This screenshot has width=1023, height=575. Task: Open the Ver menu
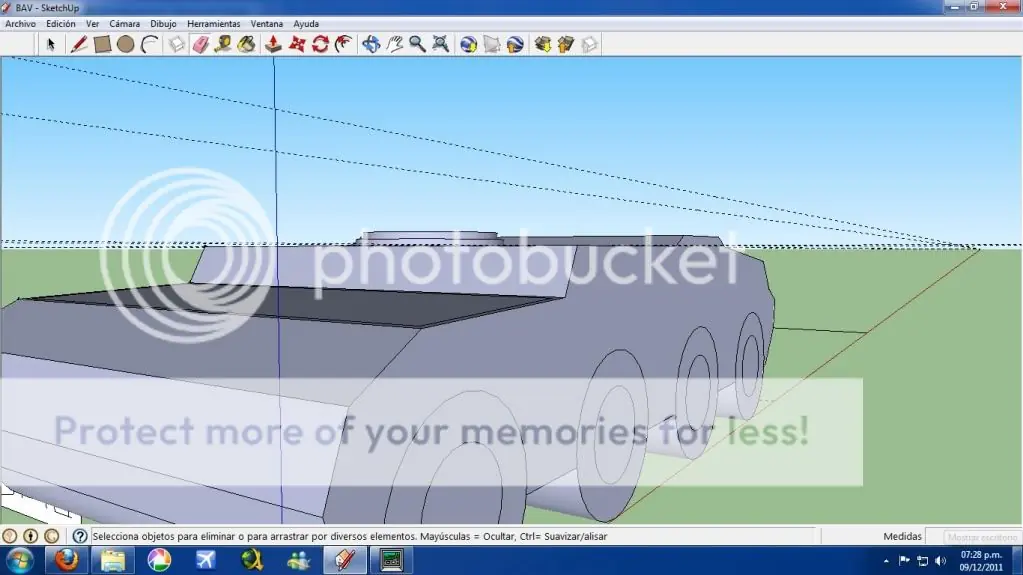click(93, 23)
